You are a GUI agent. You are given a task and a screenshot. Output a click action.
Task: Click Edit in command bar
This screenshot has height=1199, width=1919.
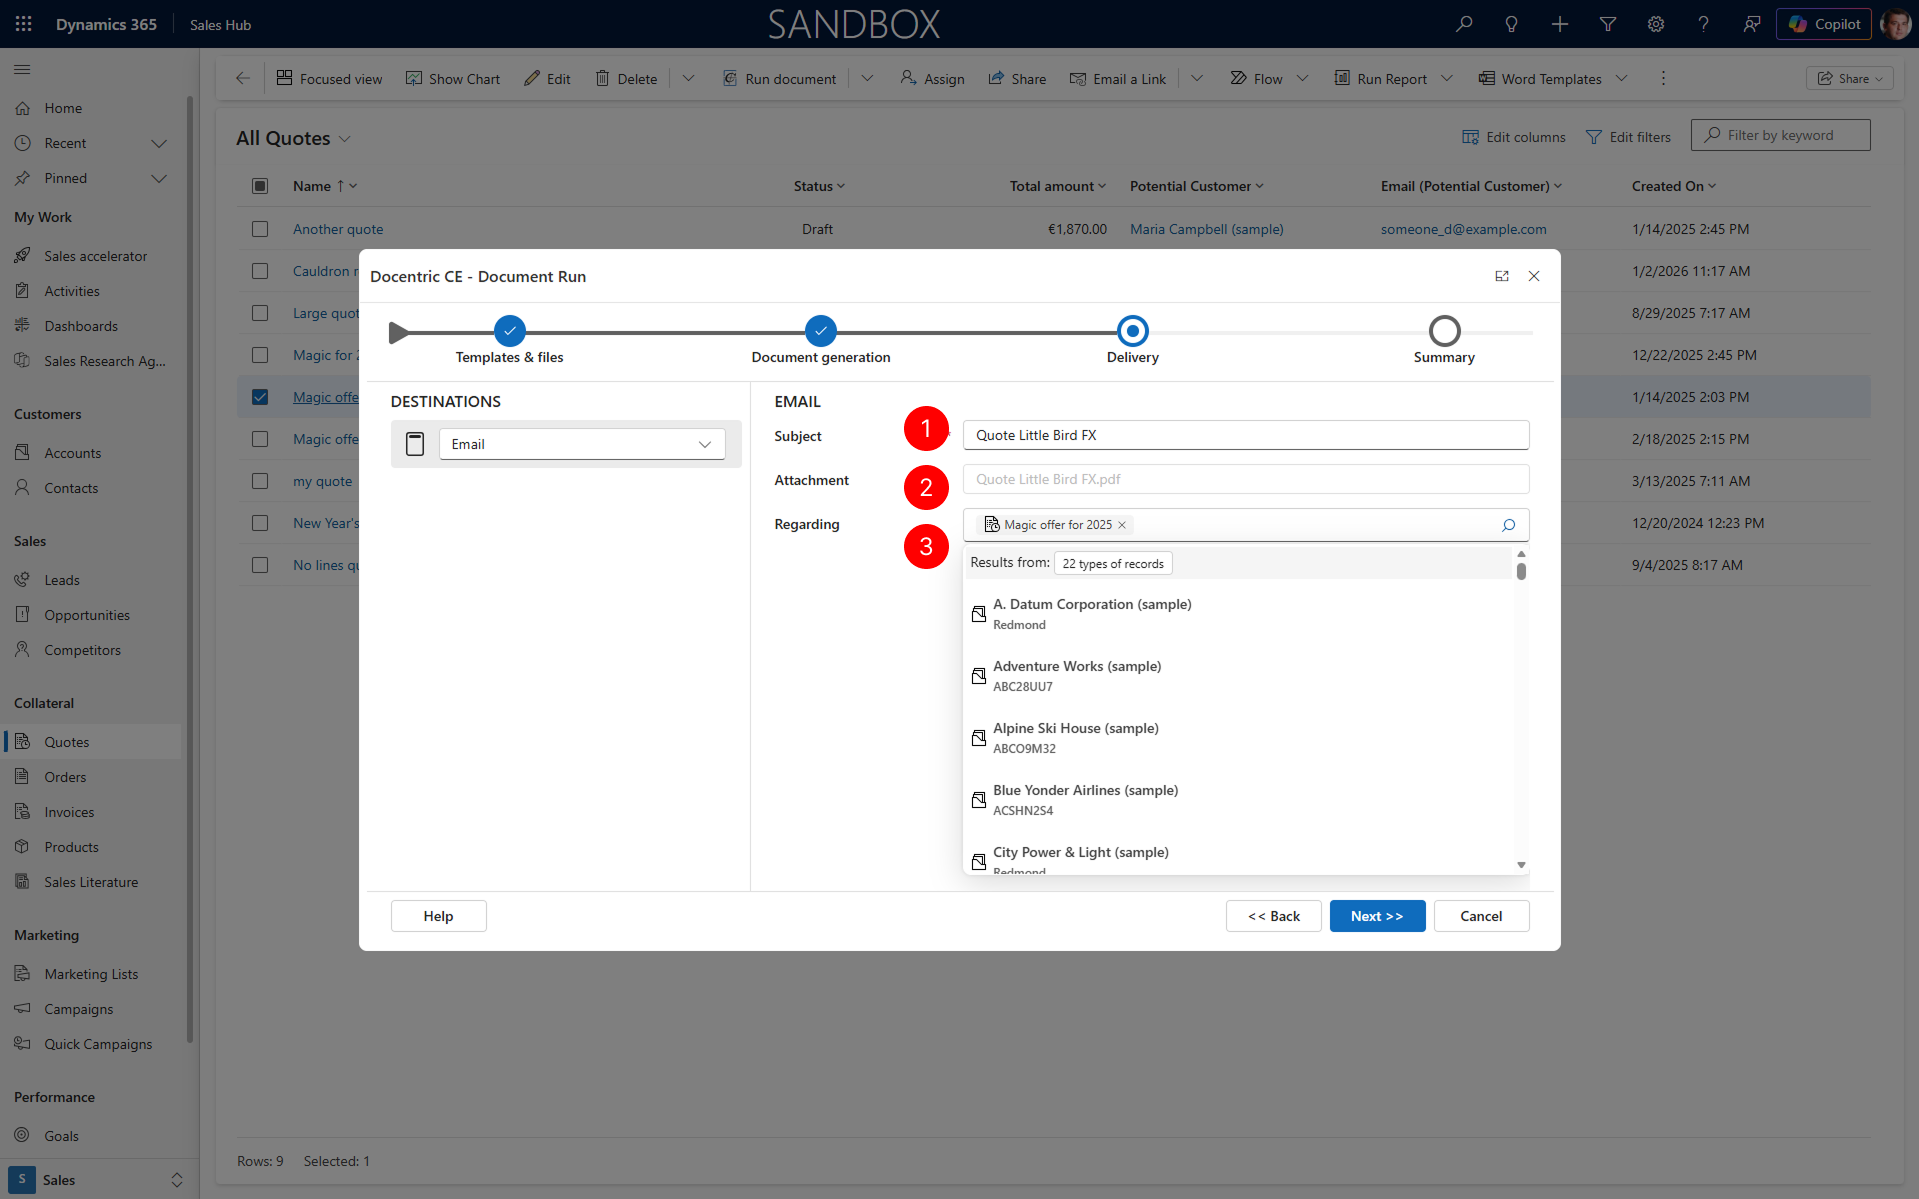coord(547,78)
